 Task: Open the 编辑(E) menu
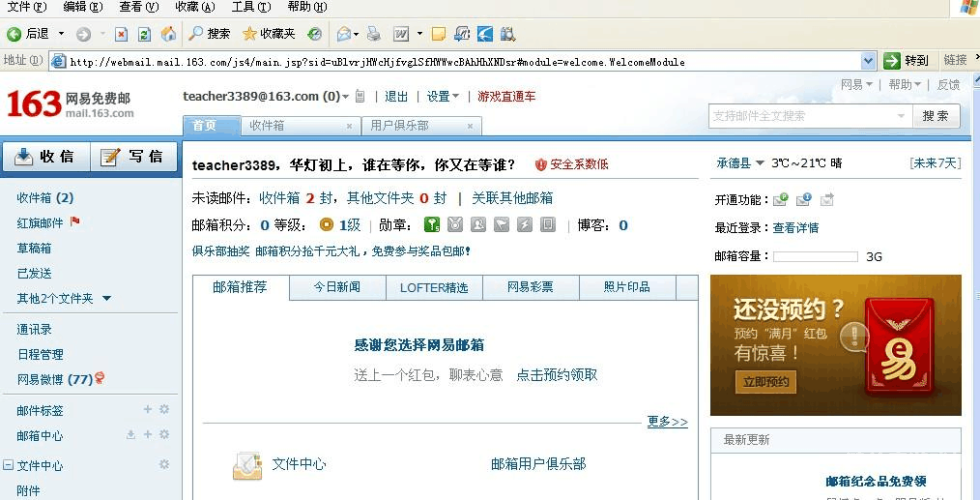(83, 7)
